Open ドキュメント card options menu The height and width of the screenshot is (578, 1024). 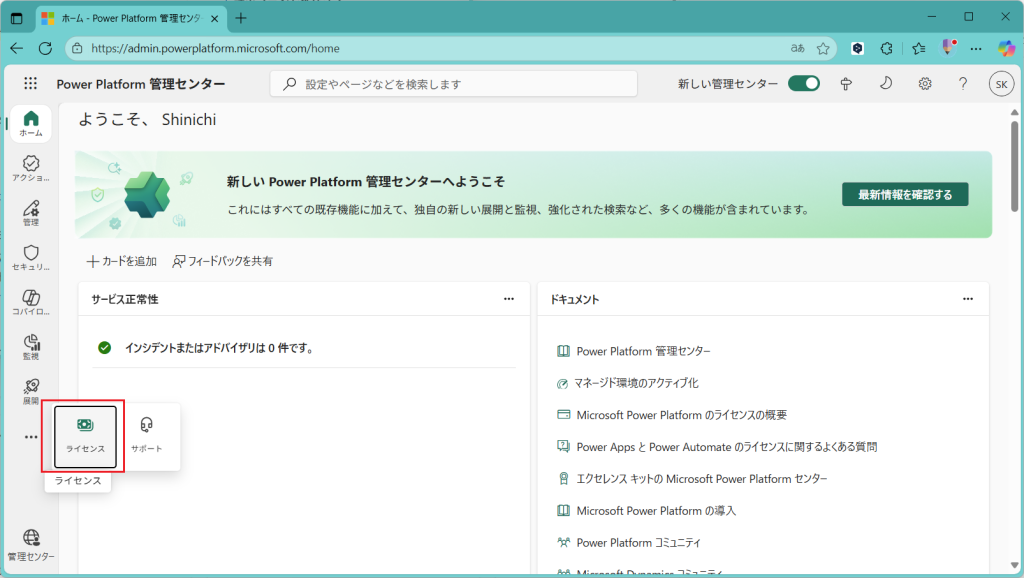[968, 299]
